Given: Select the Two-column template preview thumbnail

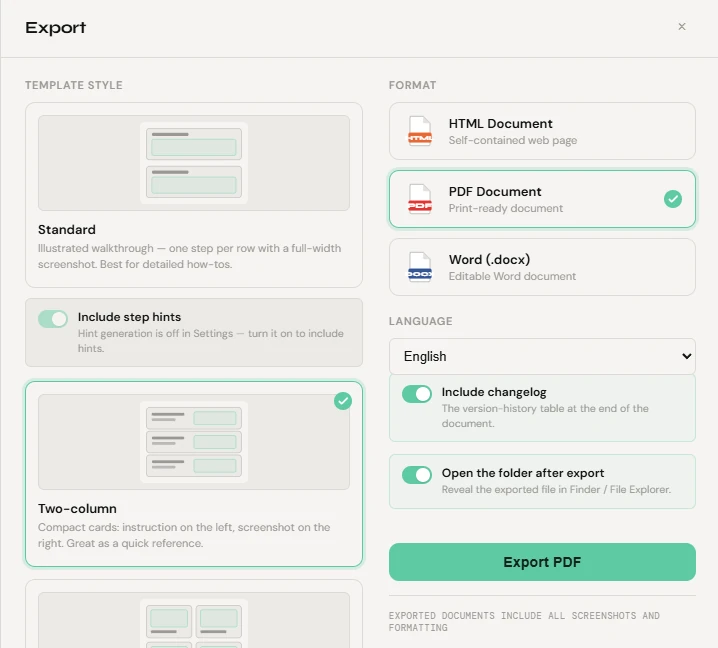Looking at the screenshot, I should (x=194, y=442).
